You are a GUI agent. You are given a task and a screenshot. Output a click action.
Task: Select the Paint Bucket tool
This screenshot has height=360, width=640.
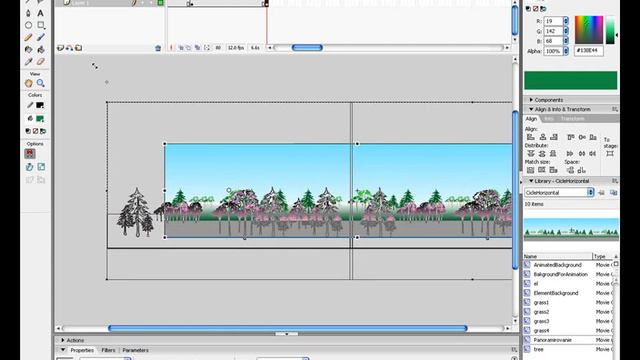point(40,49)
